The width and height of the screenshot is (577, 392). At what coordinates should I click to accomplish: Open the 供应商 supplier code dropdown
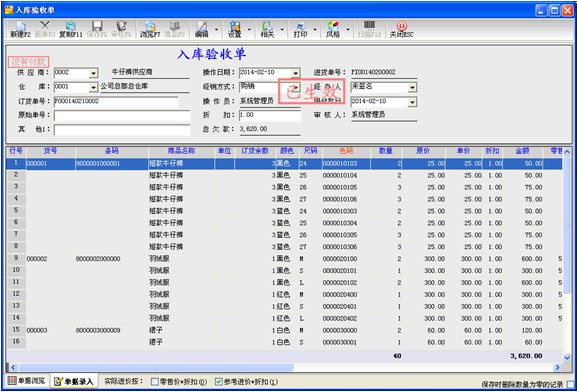pos(93,73)
